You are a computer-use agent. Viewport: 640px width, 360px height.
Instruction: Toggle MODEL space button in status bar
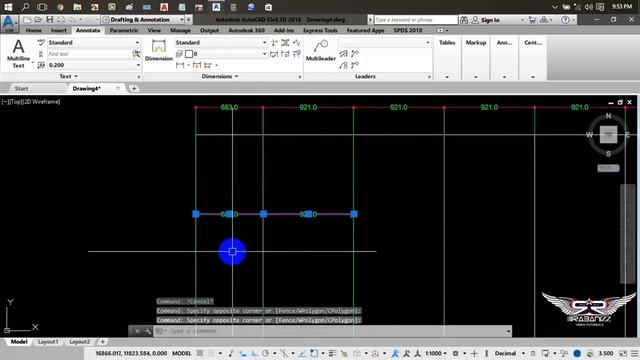(x=182, y=353)
